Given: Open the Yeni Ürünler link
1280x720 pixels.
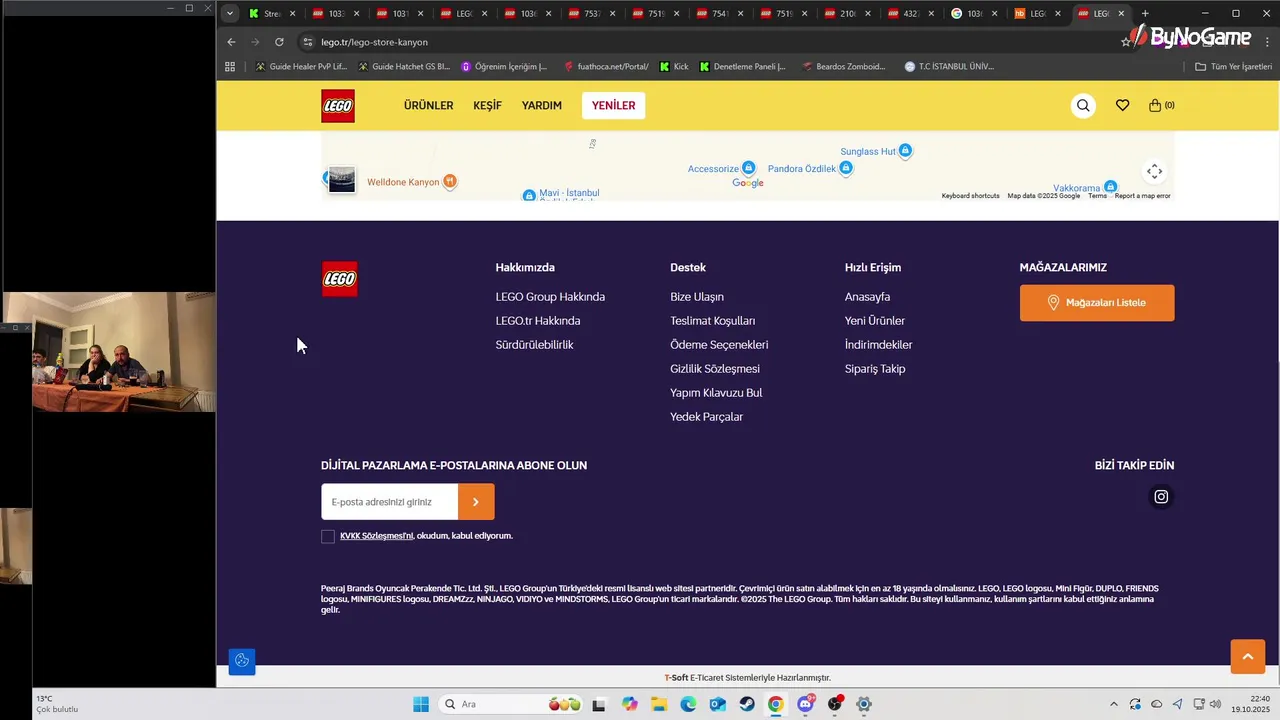Looking at the screenshot, I should [875, 321].
